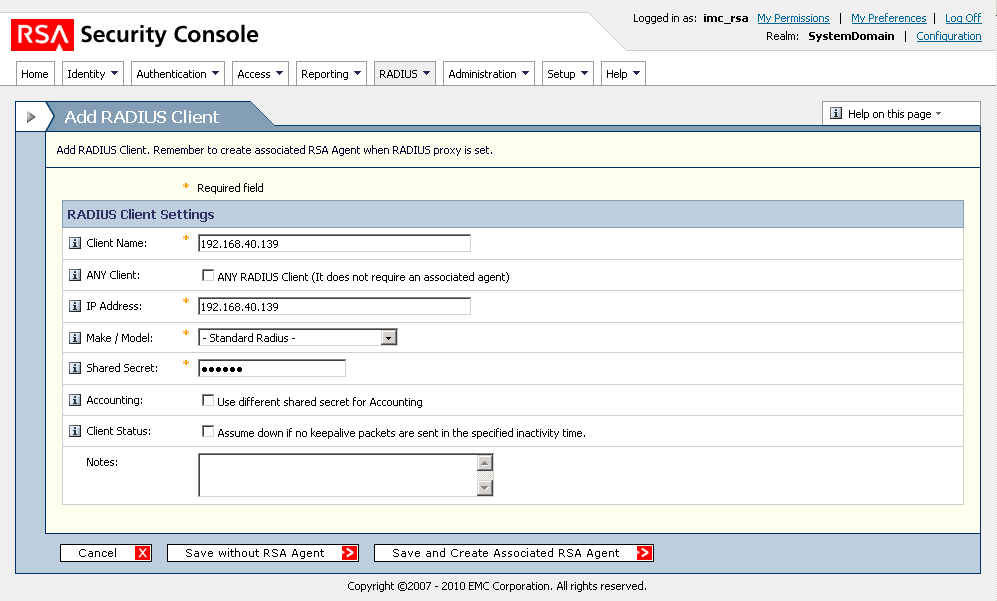Click the Required field note
997x601 pixels.
point(230,188)
